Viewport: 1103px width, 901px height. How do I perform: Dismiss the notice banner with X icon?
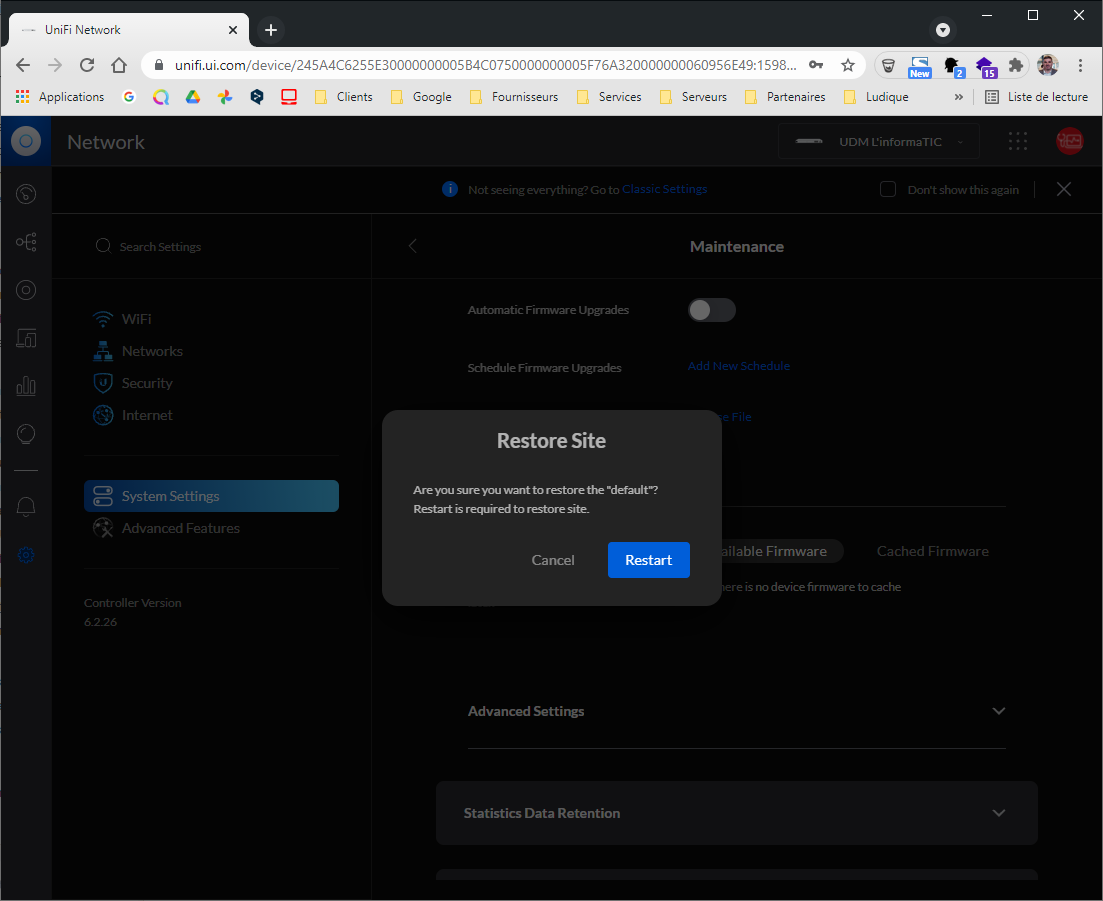(x=1064, y=189)
